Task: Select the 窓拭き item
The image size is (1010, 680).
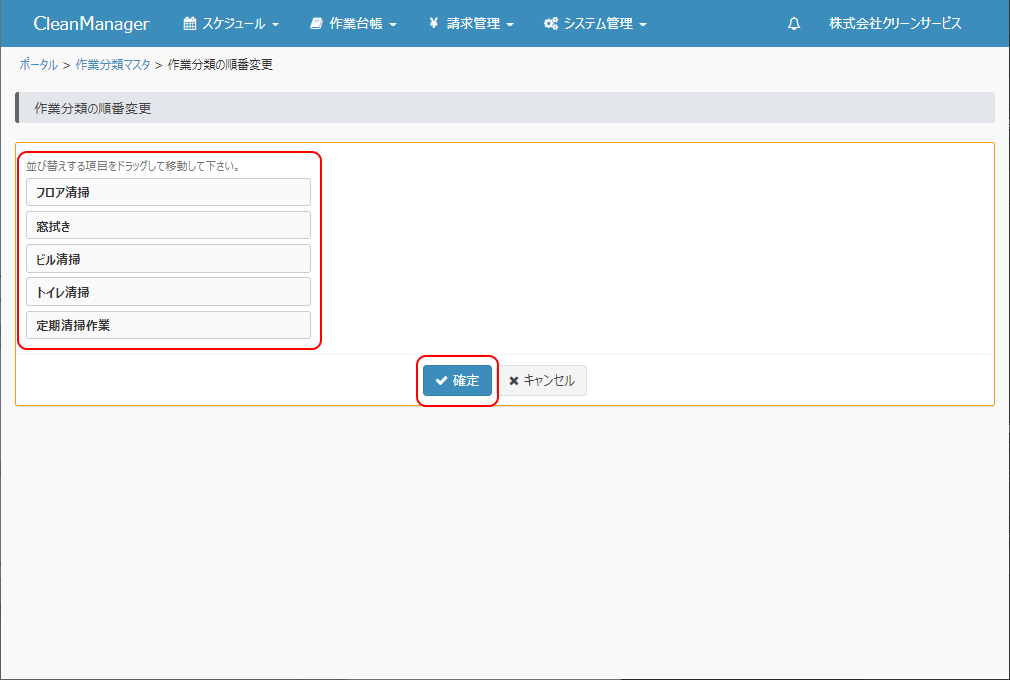Action: 168,225
